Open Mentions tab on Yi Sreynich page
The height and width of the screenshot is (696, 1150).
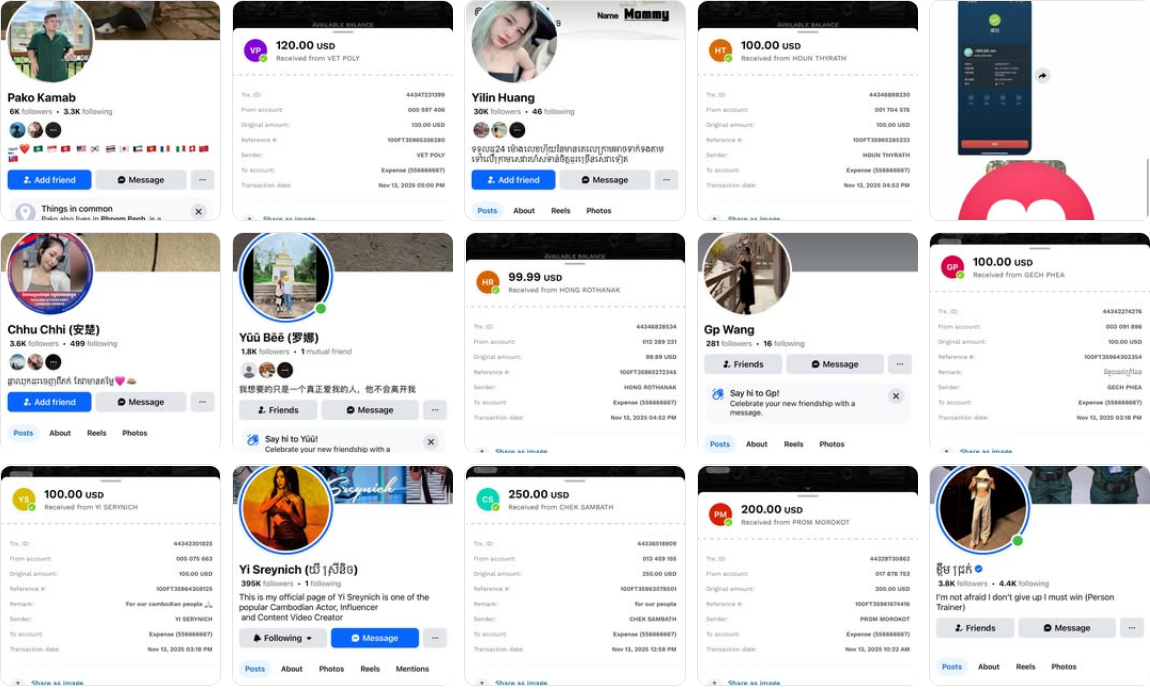pos(412,669)
